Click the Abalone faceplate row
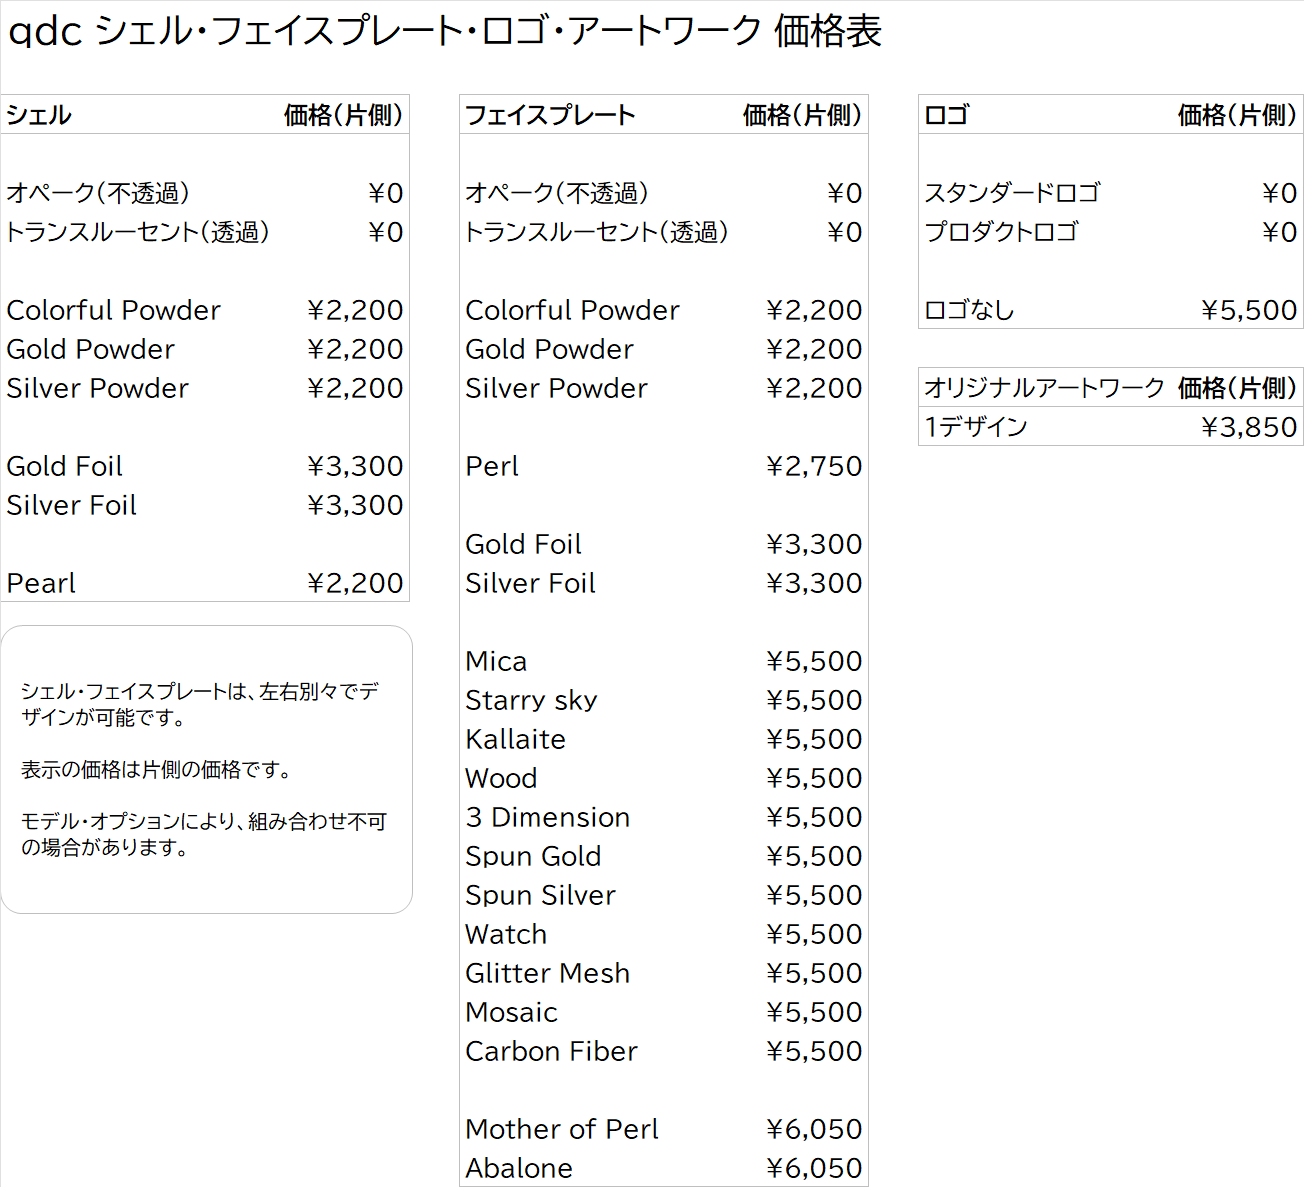Image resolution: width=1304 pixels, height=1187 pixels. click(x=519, y=1168)
